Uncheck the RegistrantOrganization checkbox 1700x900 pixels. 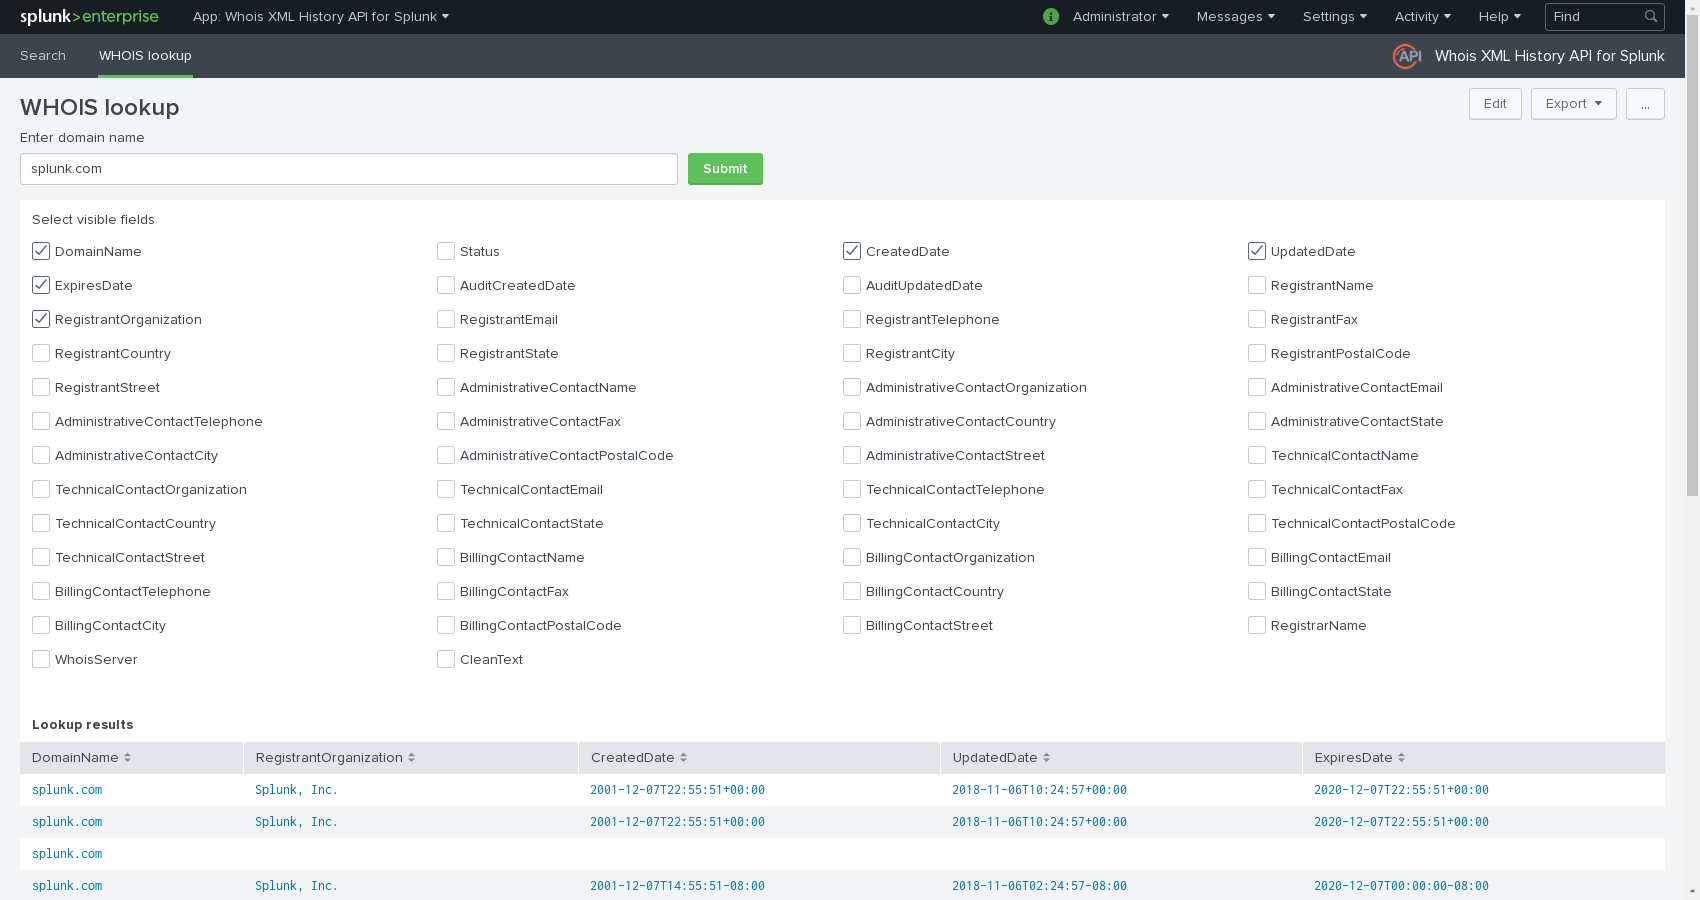(41, 319)
